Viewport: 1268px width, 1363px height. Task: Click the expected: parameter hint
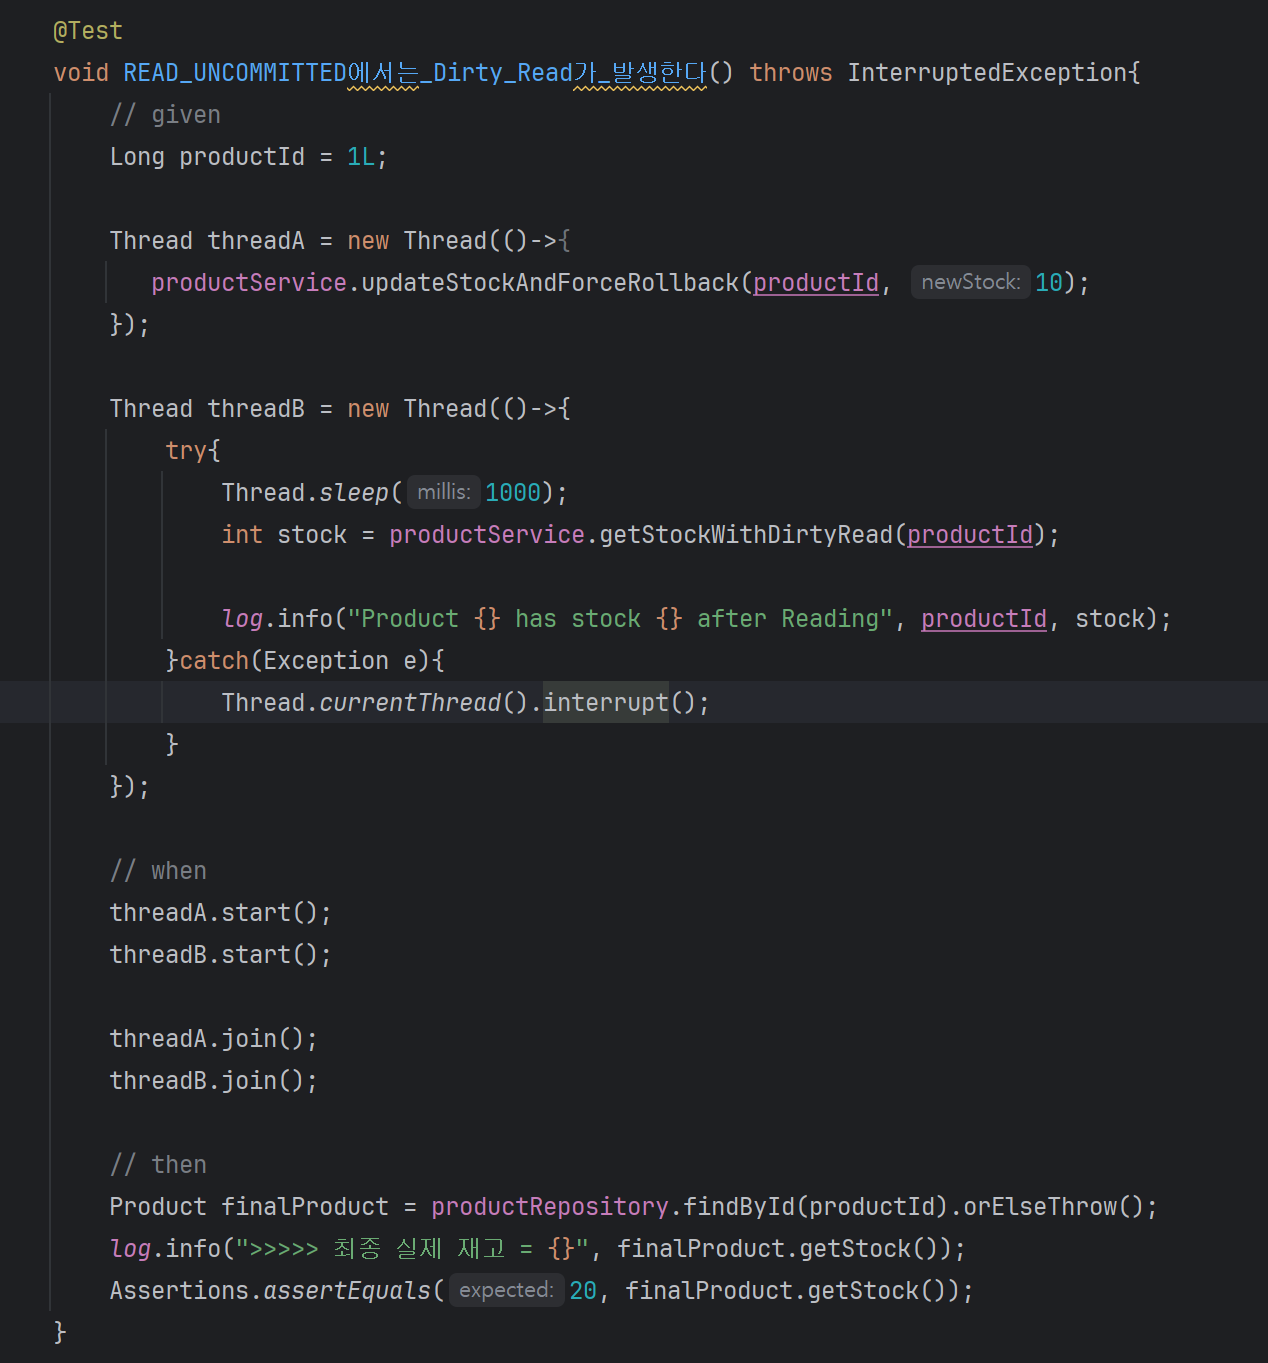pos(506,1290)
